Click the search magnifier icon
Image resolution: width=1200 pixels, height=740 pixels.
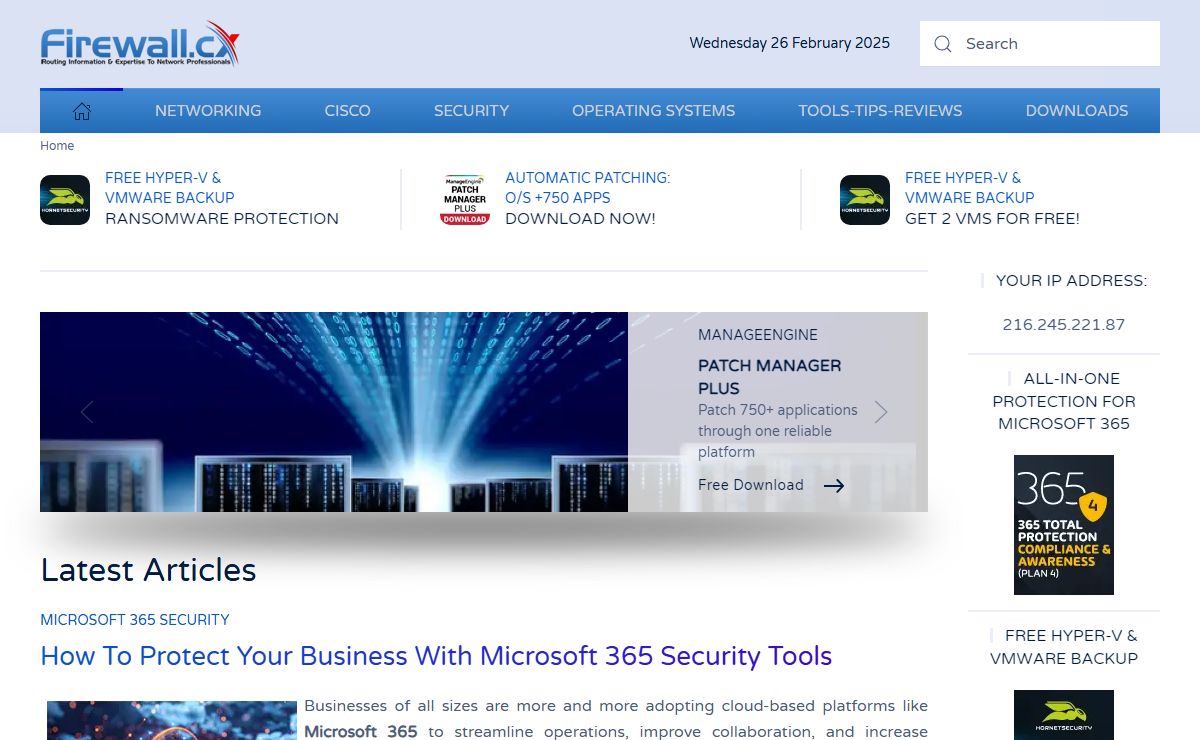[x=942, y=44]
